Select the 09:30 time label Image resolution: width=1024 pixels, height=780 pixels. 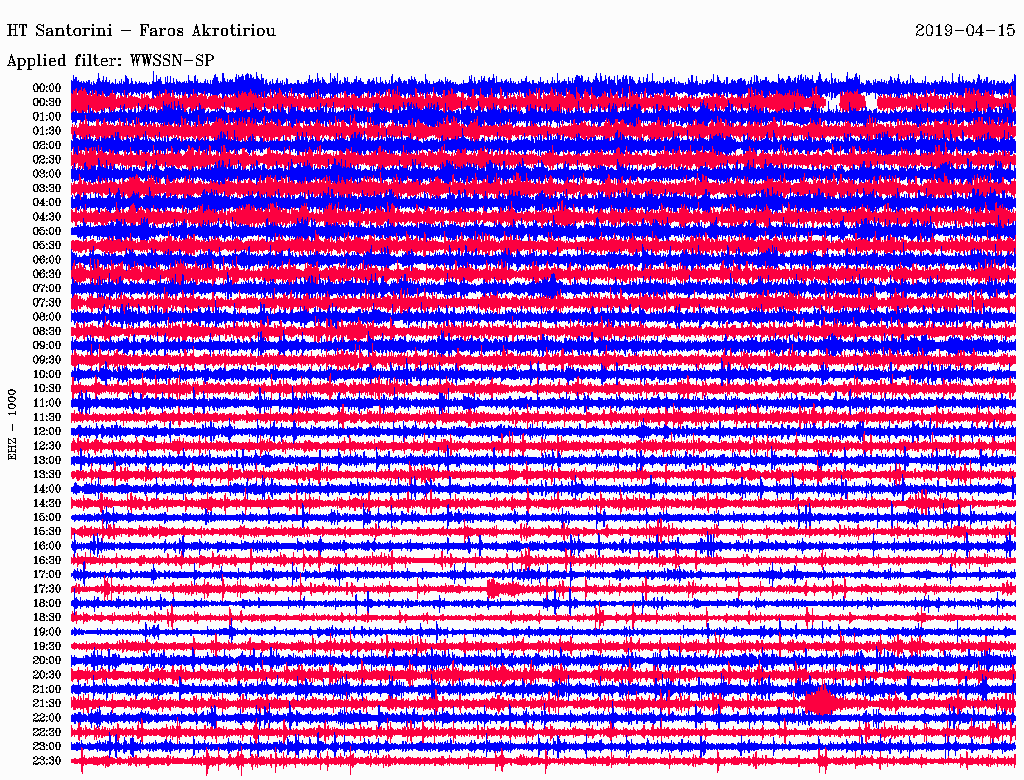47,360
